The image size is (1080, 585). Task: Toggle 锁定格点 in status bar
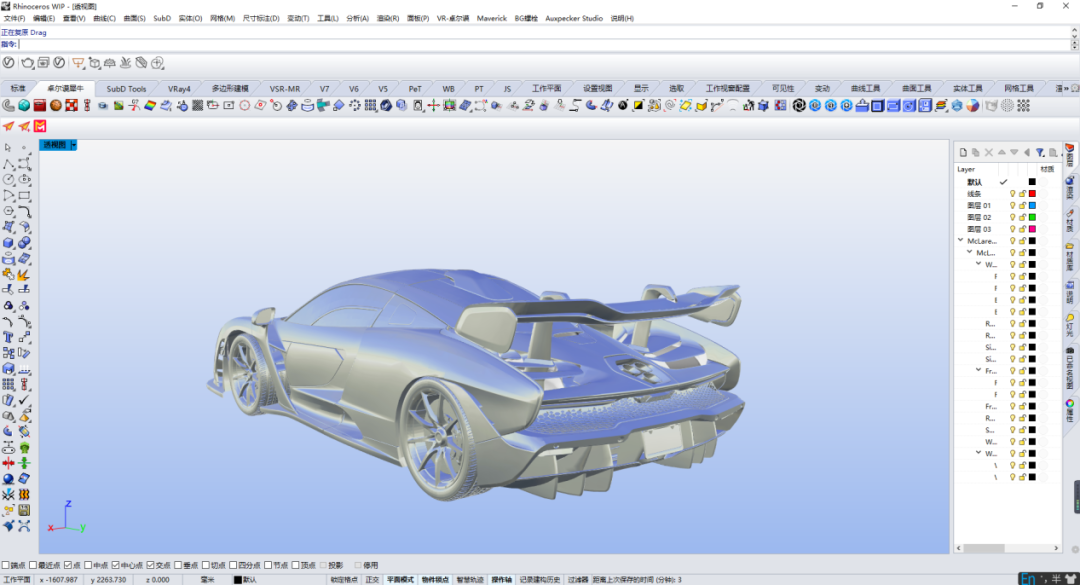pyautogui.click(x=344, y=579)
